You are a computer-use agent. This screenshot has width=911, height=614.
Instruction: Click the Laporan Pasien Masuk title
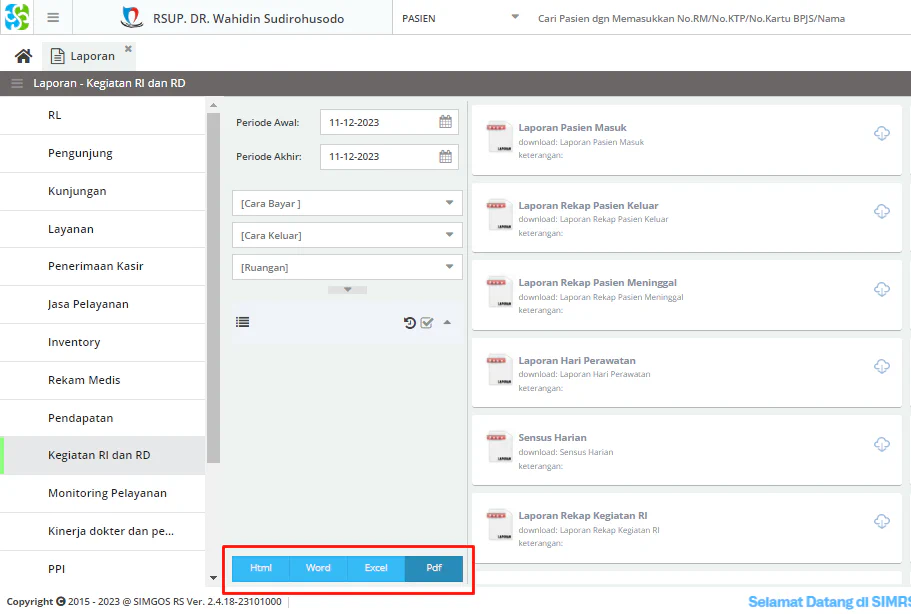(572, 128)
